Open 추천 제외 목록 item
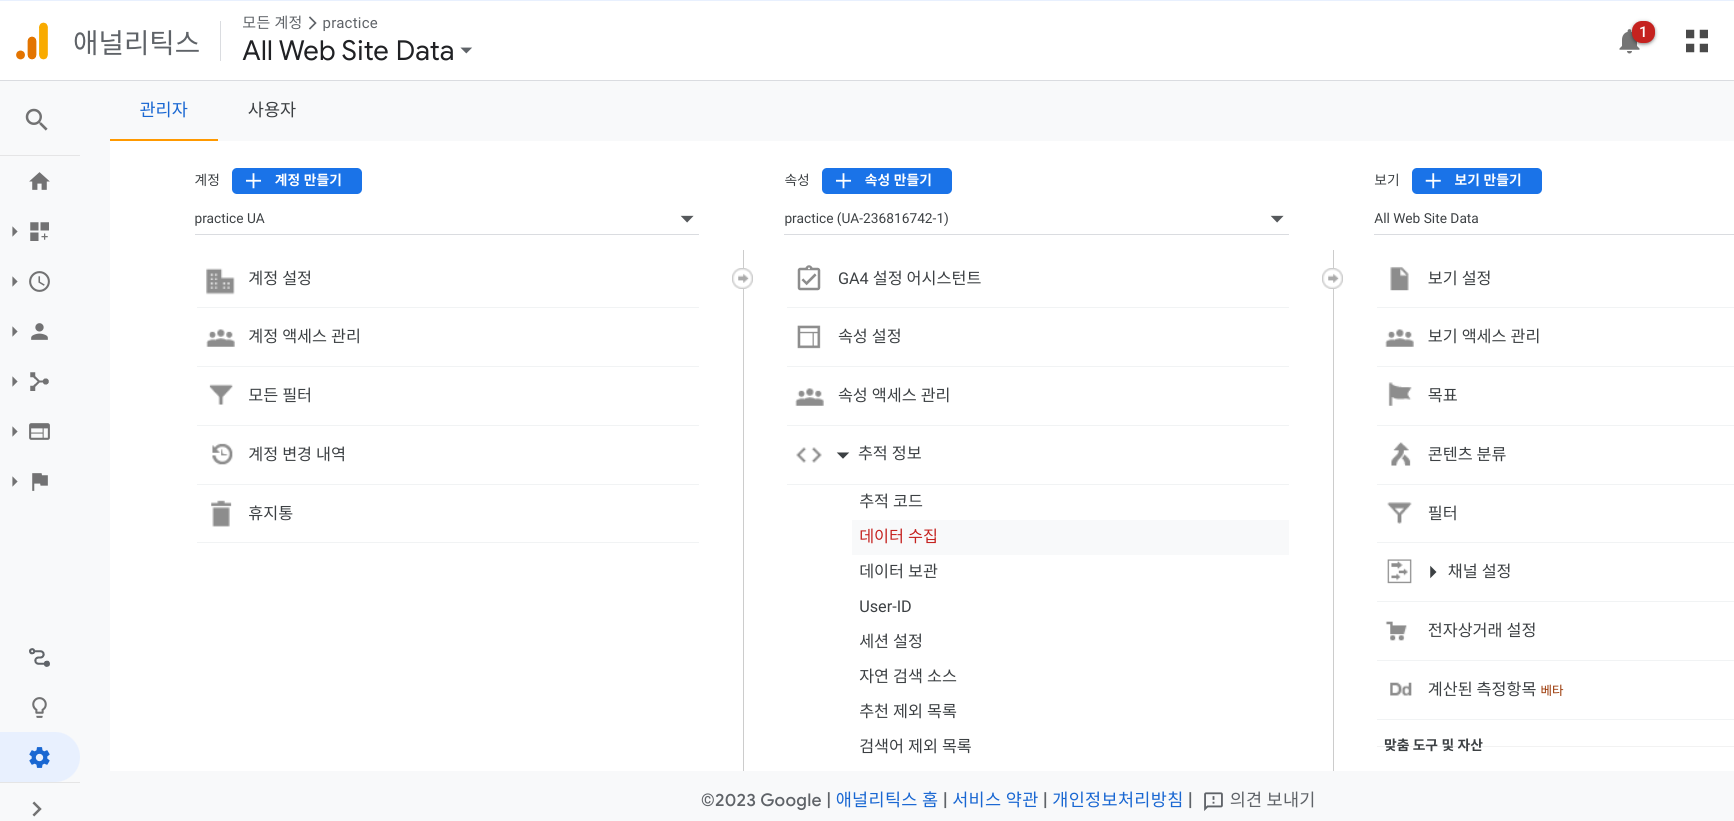Image resolution: width=1734 pixels, height=821 pixels. tap(908, 711)
